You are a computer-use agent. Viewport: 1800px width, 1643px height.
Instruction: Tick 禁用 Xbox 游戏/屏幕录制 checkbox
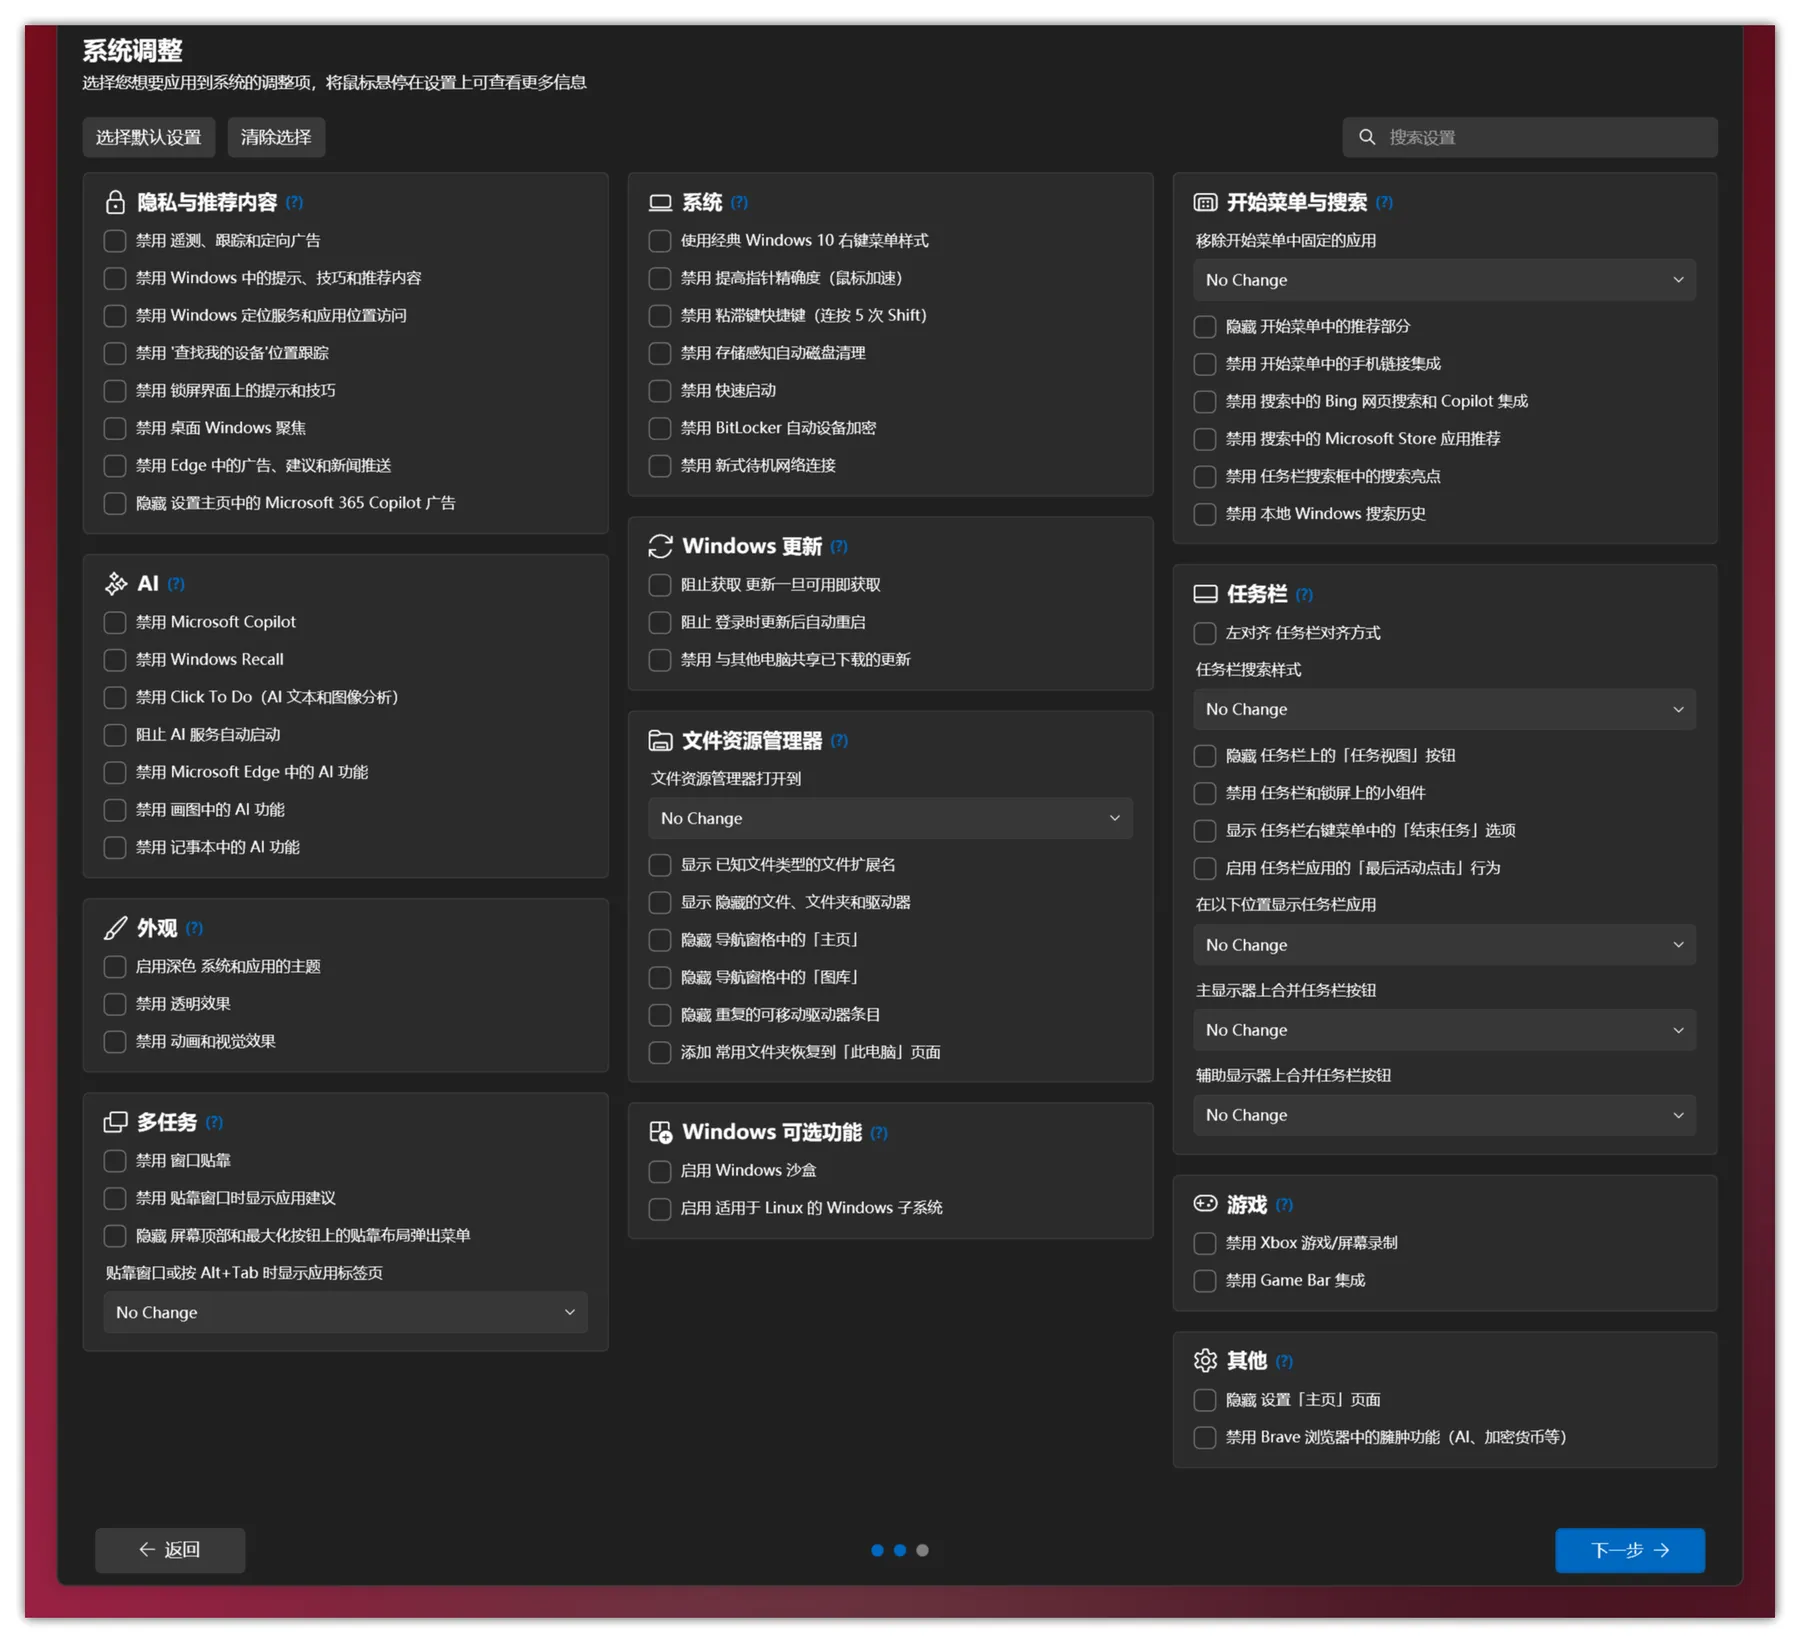(1205, 1243)
